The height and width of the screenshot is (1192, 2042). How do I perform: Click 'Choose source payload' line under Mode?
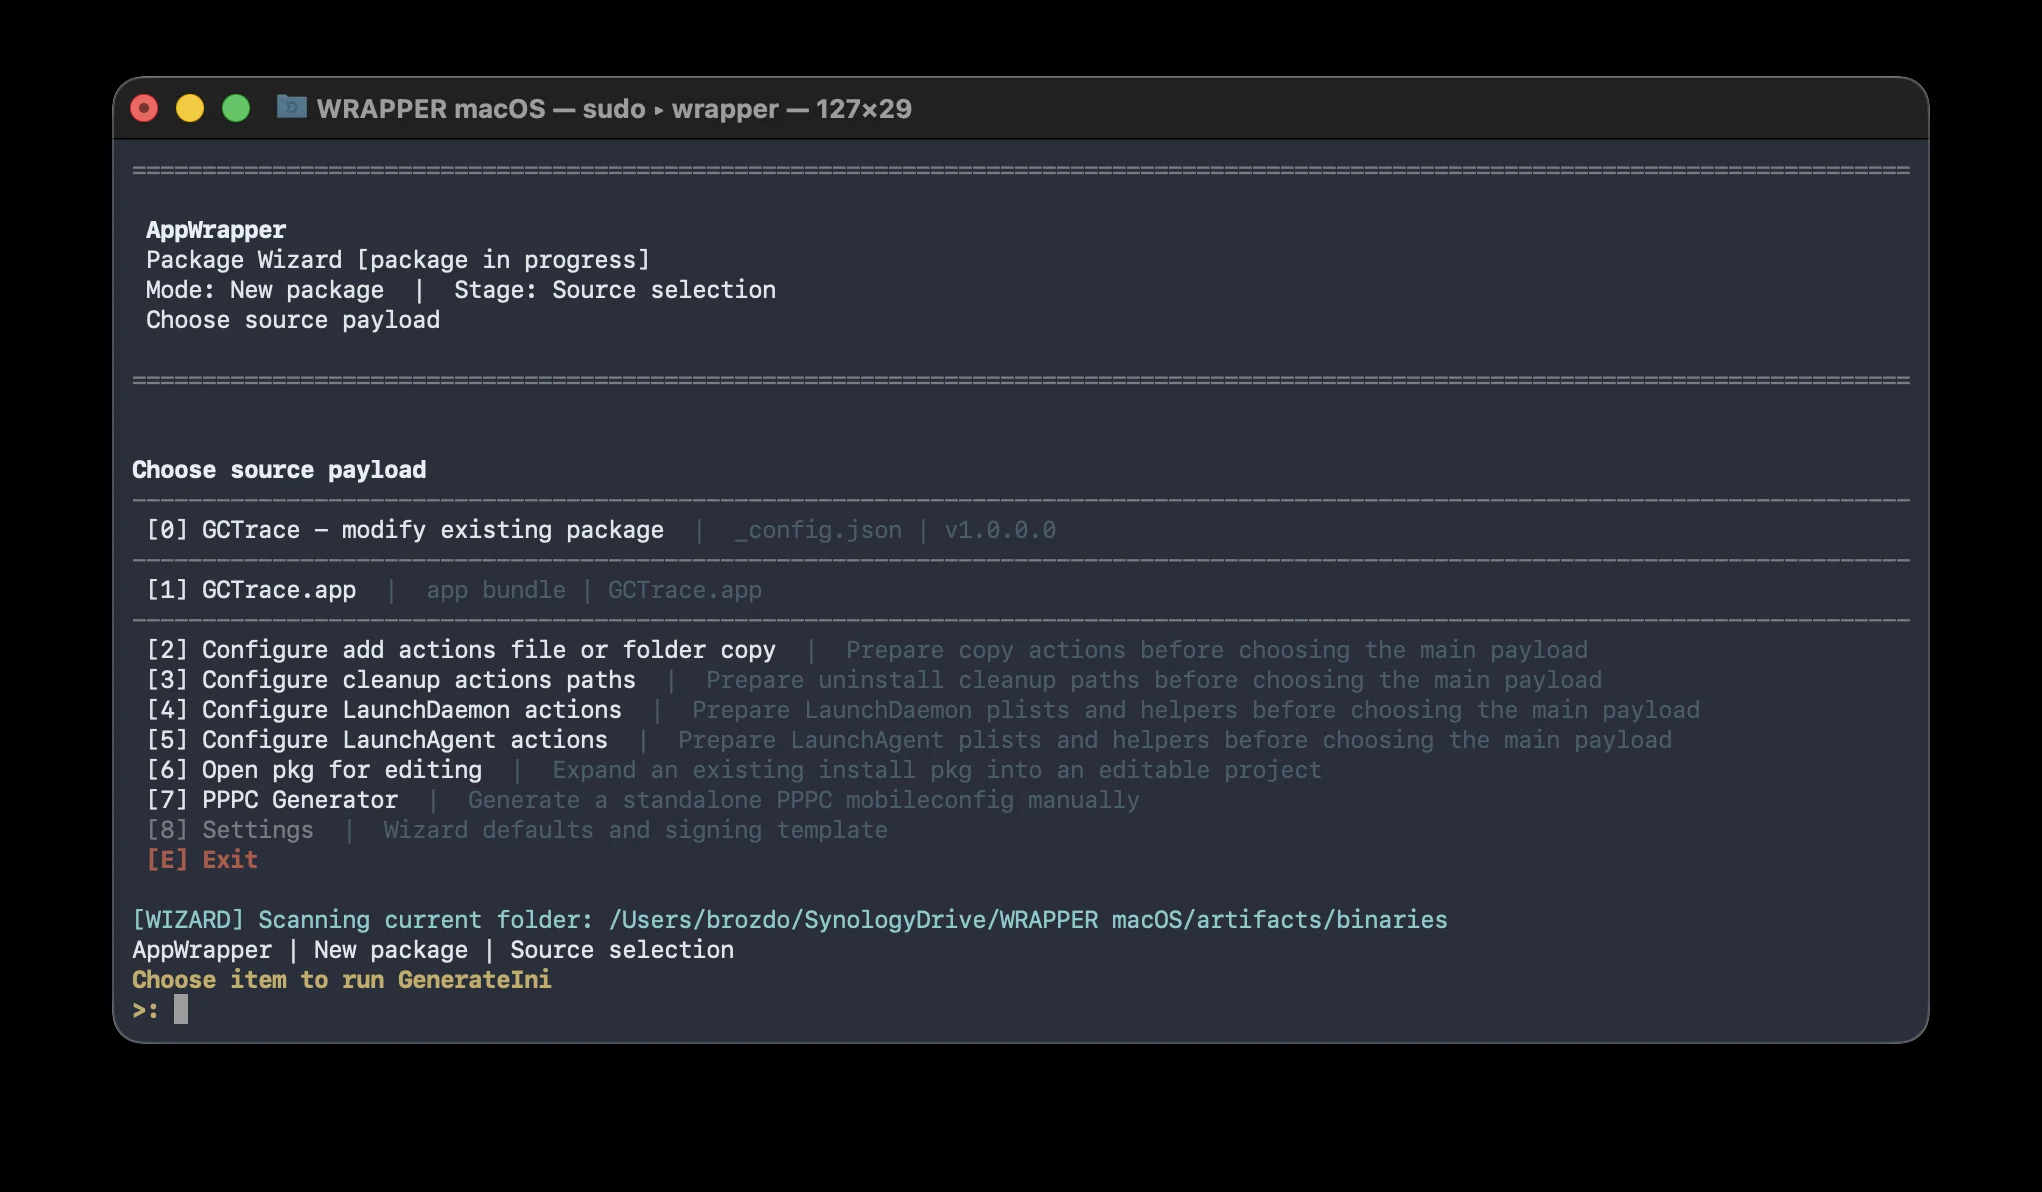click(x=293, y=320)
